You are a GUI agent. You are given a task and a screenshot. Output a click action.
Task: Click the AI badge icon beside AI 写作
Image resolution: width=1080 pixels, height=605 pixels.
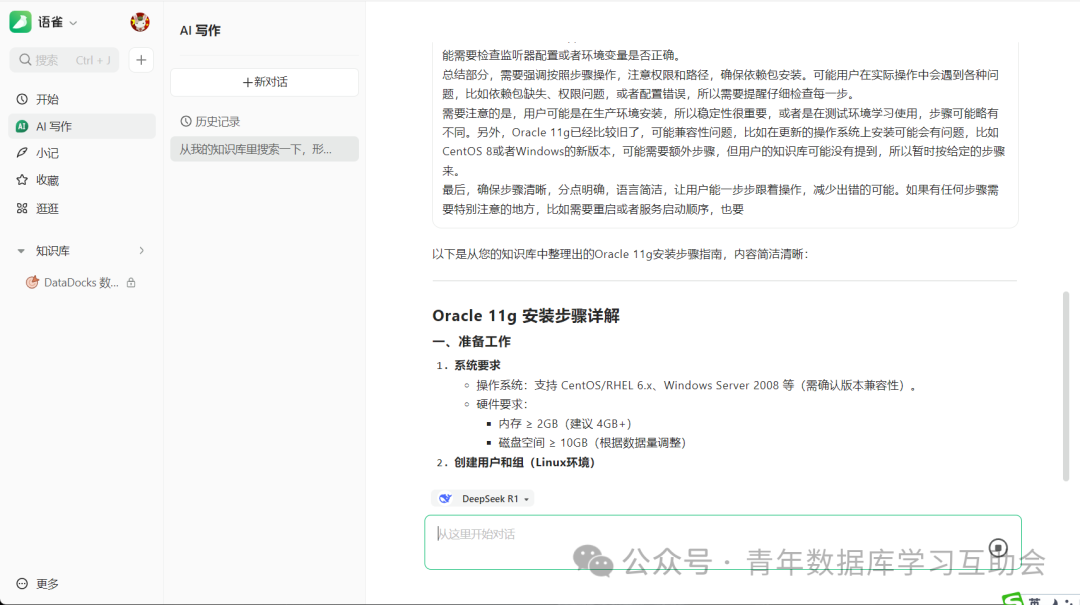(x=22, y=126)
